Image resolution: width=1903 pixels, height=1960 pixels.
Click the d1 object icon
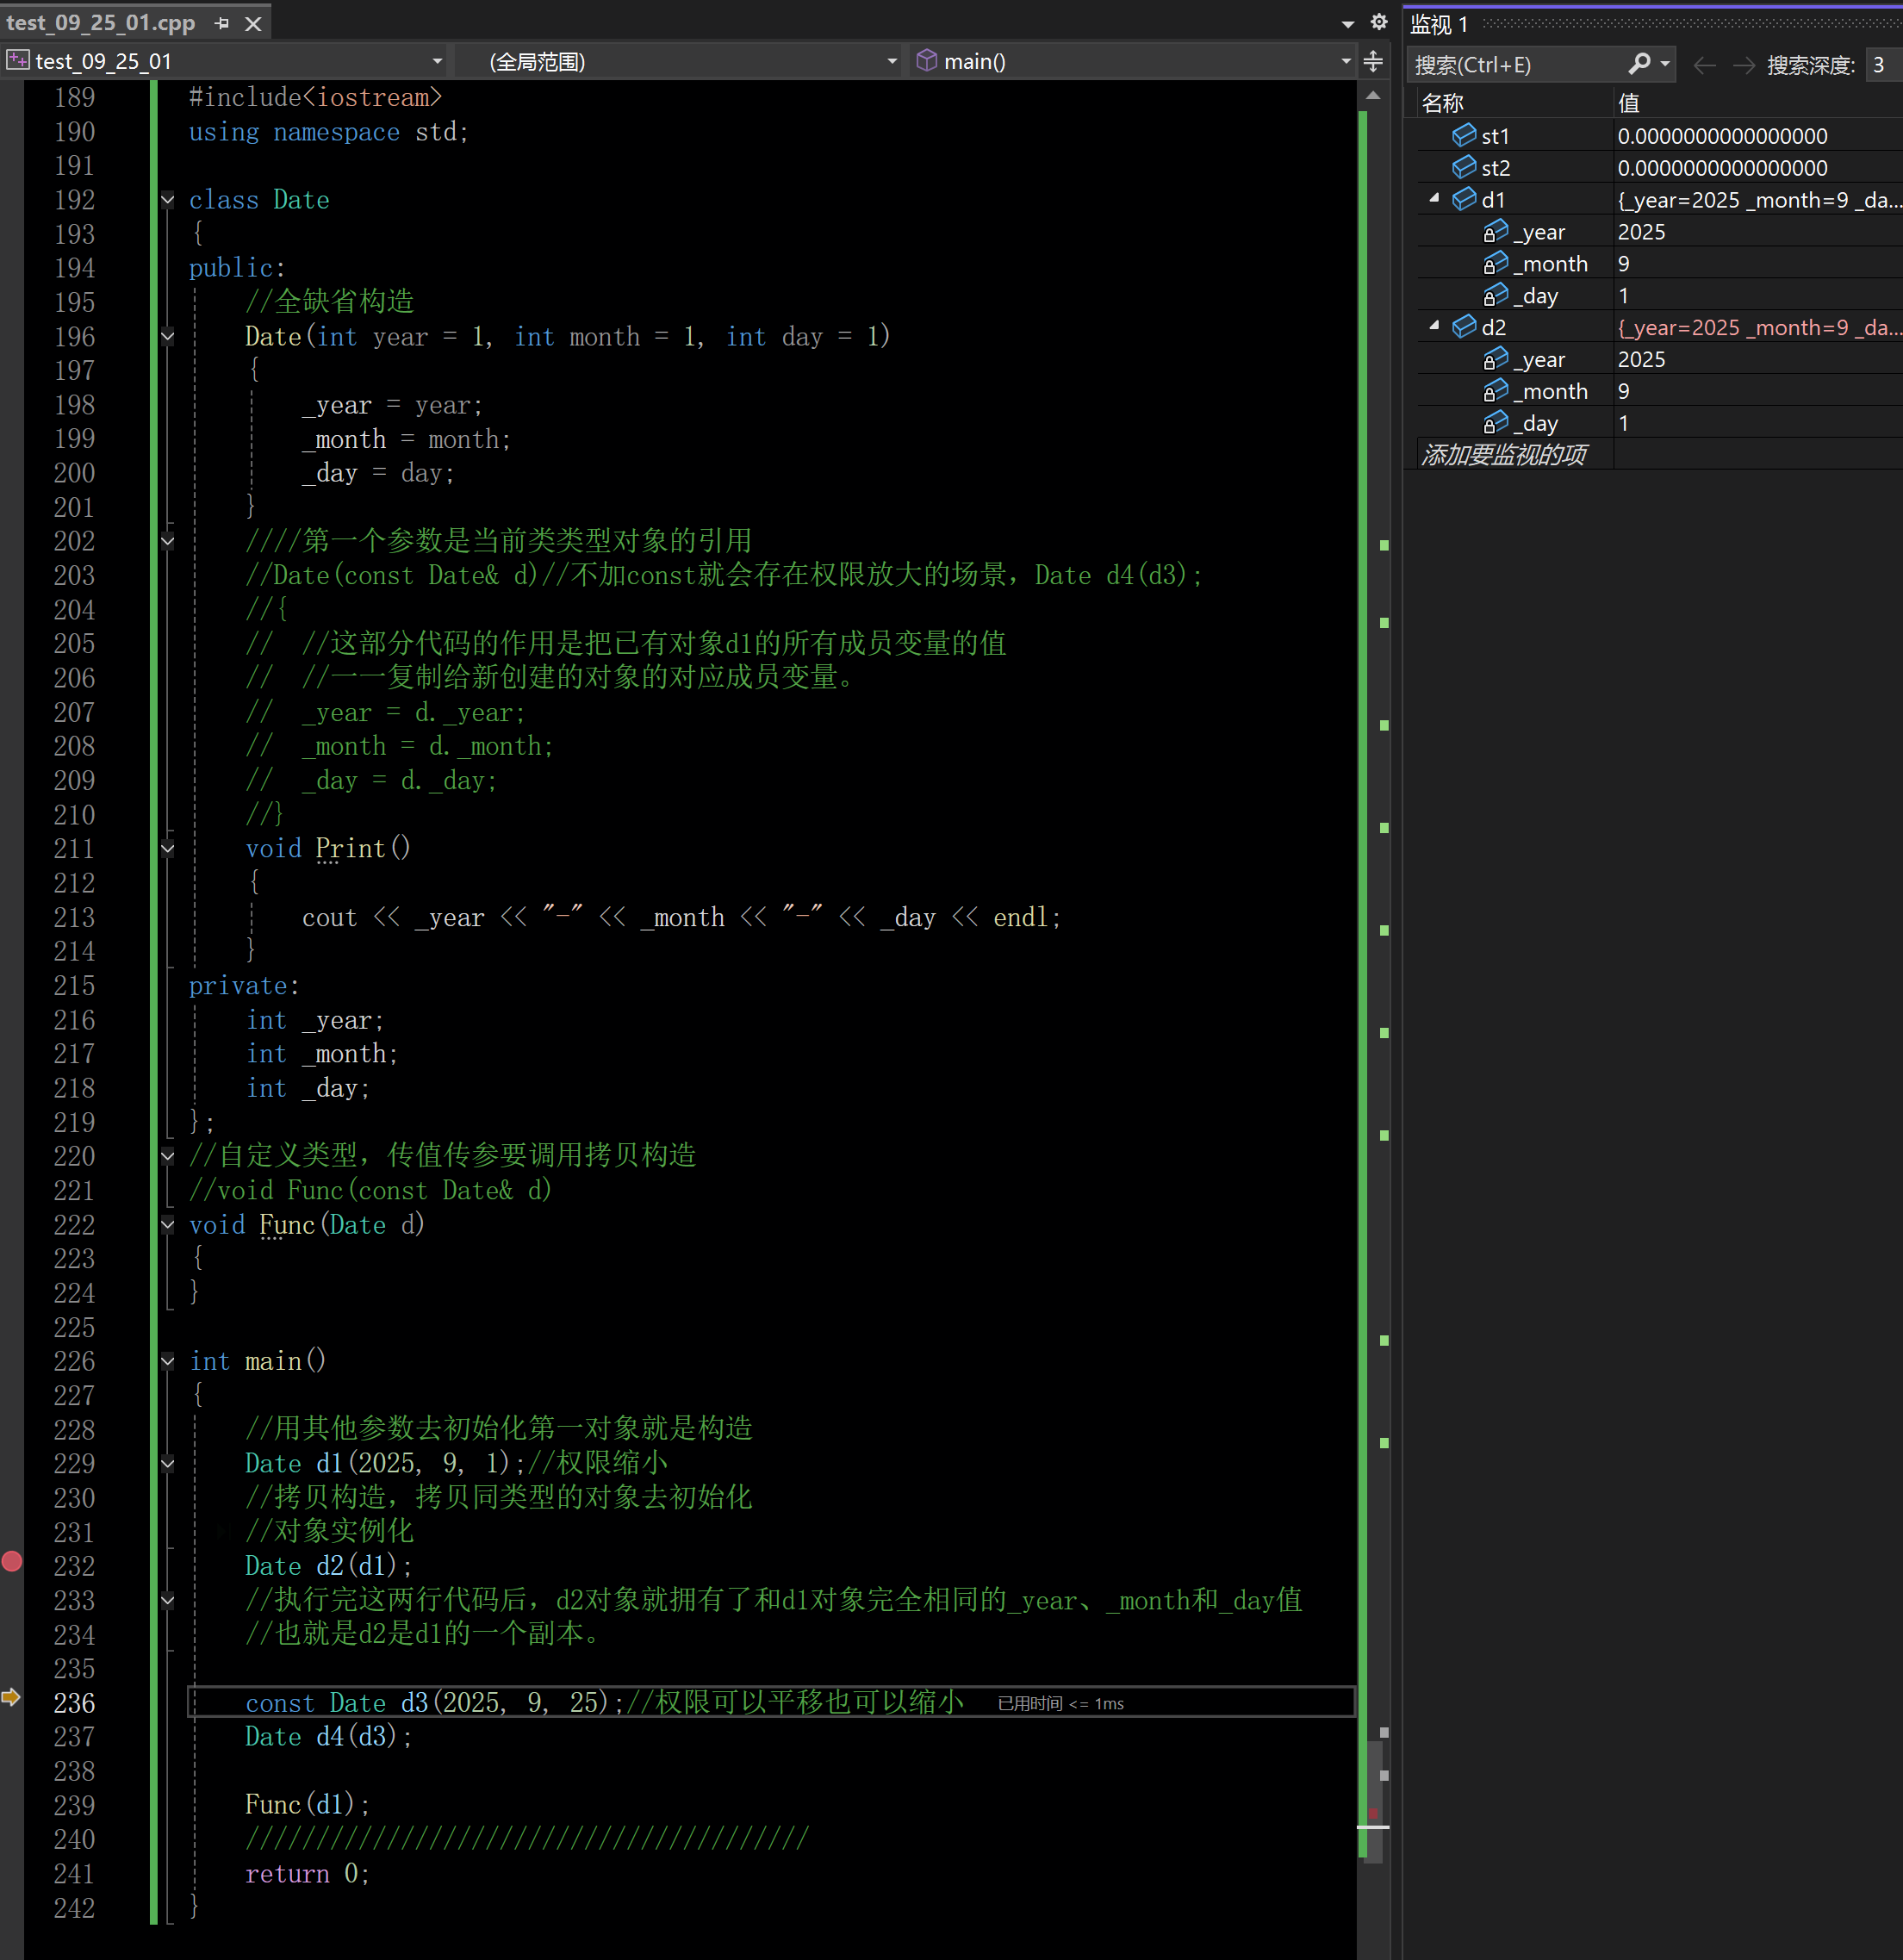click(1464, 199)
